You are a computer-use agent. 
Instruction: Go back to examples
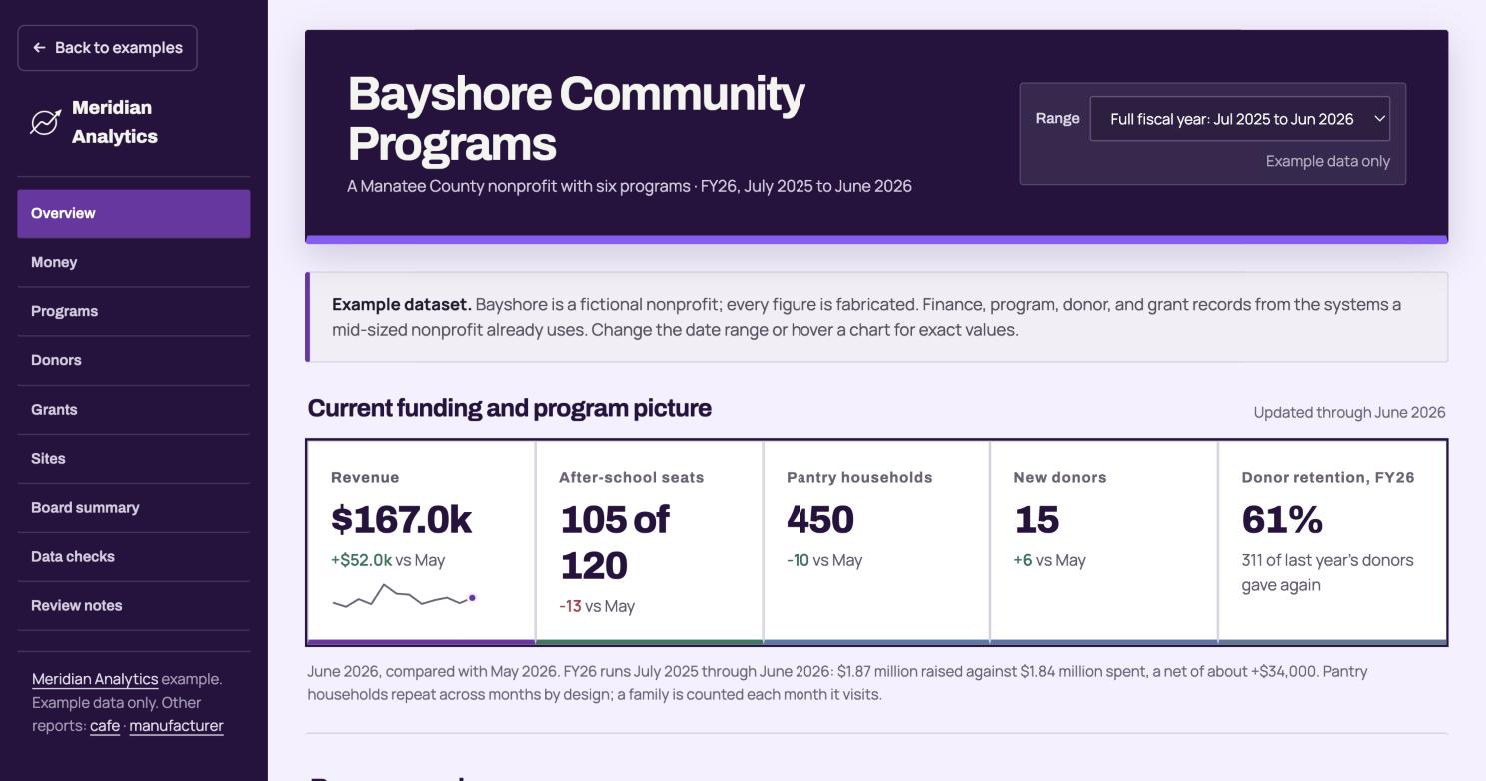(107, 48)
